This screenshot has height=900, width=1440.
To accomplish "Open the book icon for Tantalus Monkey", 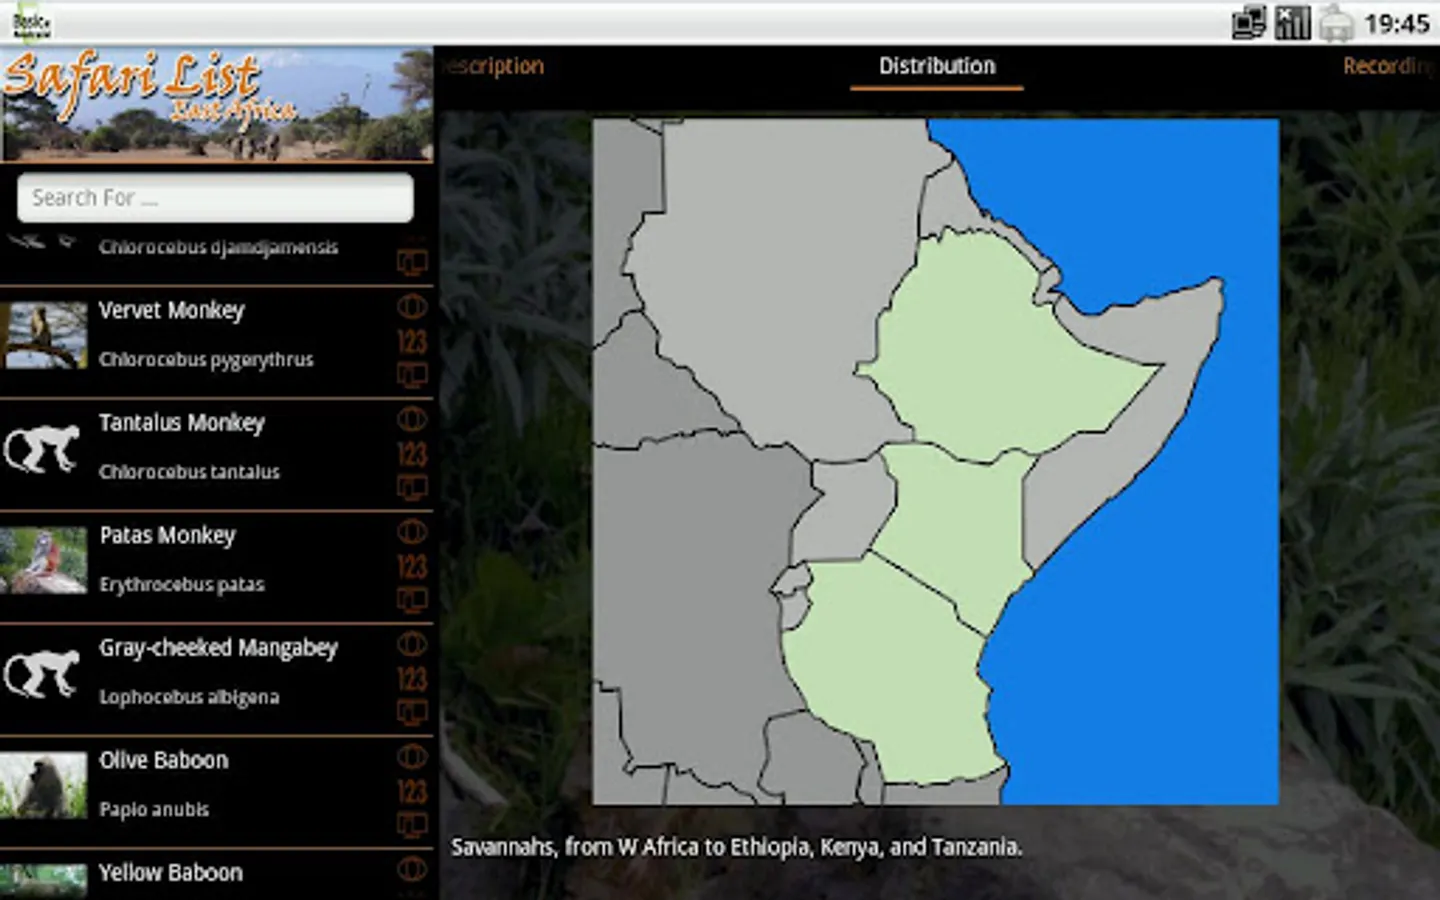I will pyautogui.click(x=412, y=489).
